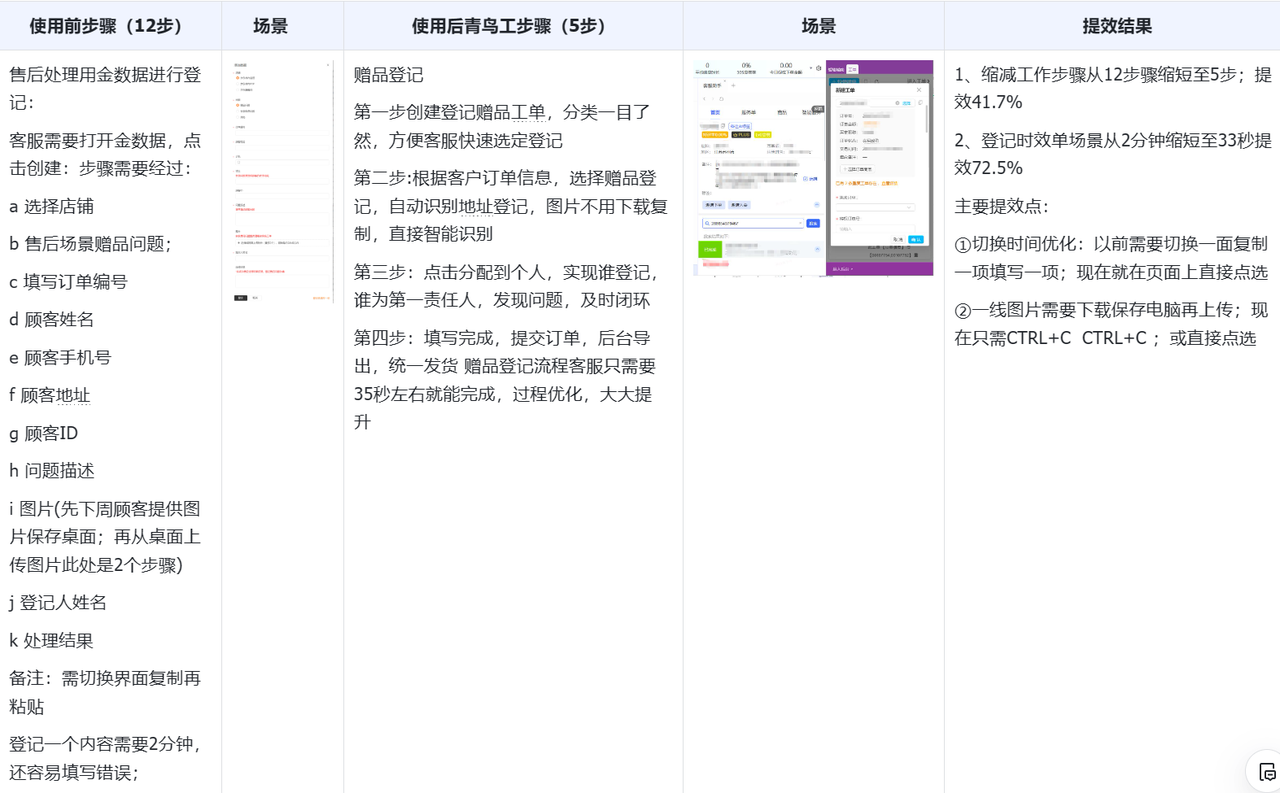Select the step b 售后场景赠品问题；
Image resolution: width=1280 pixels, height=793 pixels.
coord(91,244)
